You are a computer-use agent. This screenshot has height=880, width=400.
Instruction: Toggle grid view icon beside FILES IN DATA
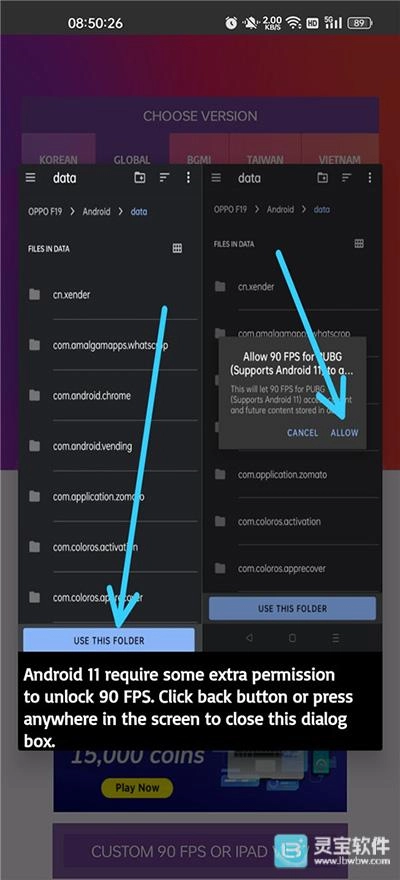click(177, 248)
